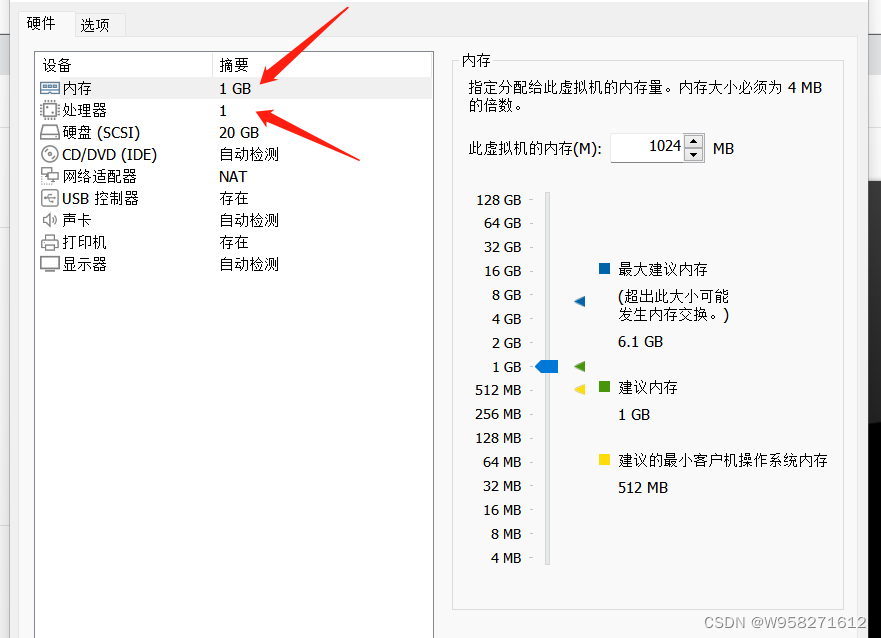Click the 2 GB scale label
Image resolution: width=881 pixels, height=638 pixels.
click(x=506, y=343)
